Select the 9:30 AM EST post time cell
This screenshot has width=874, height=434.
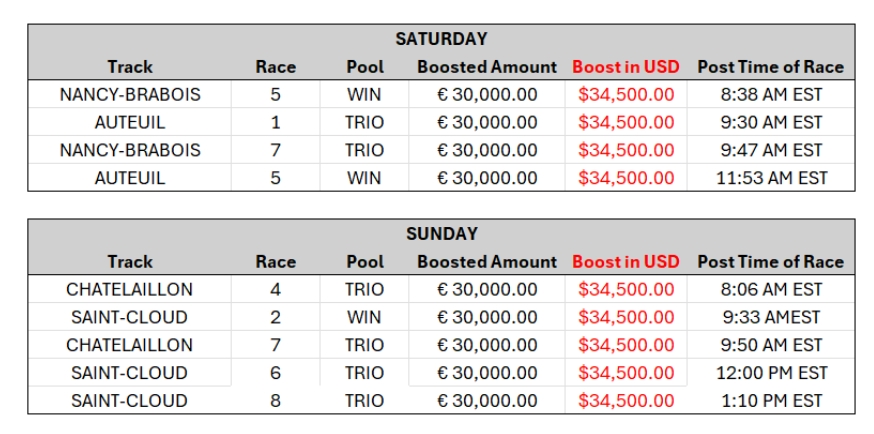tap(770, 123)
